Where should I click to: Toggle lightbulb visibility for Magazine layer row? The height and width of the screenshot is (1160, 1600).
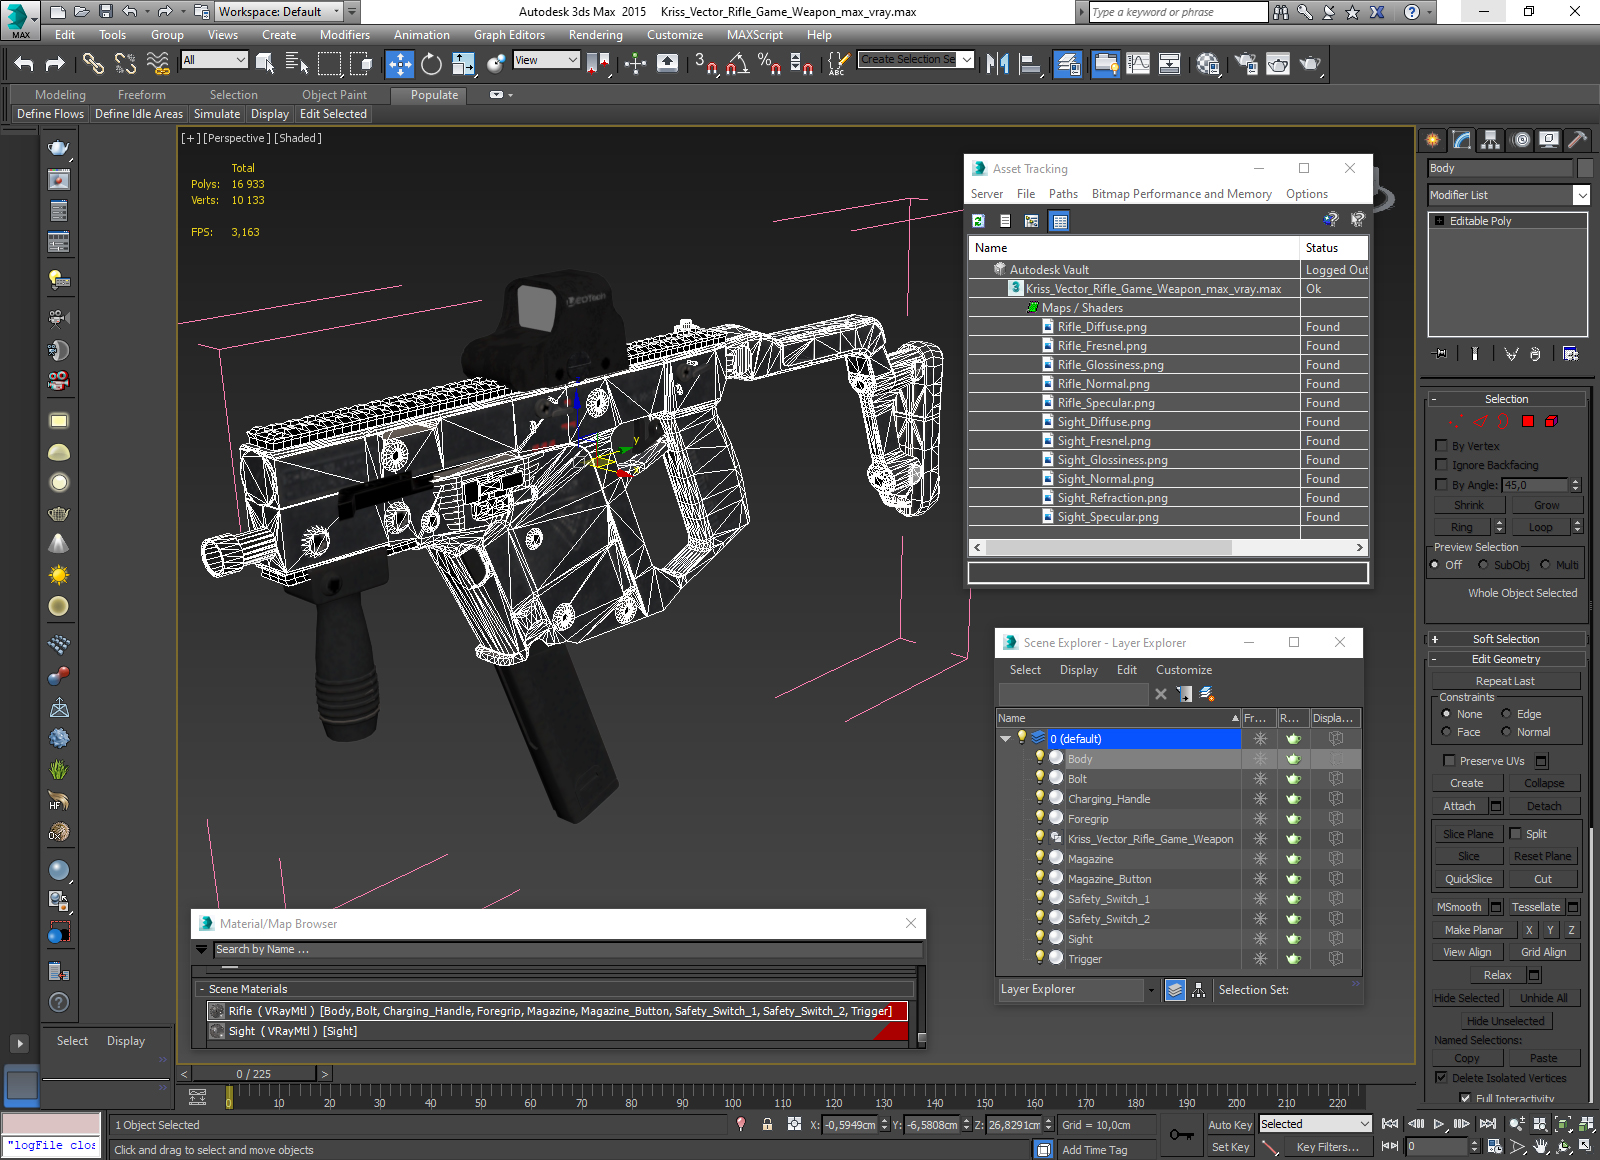tap(1040, 858)
